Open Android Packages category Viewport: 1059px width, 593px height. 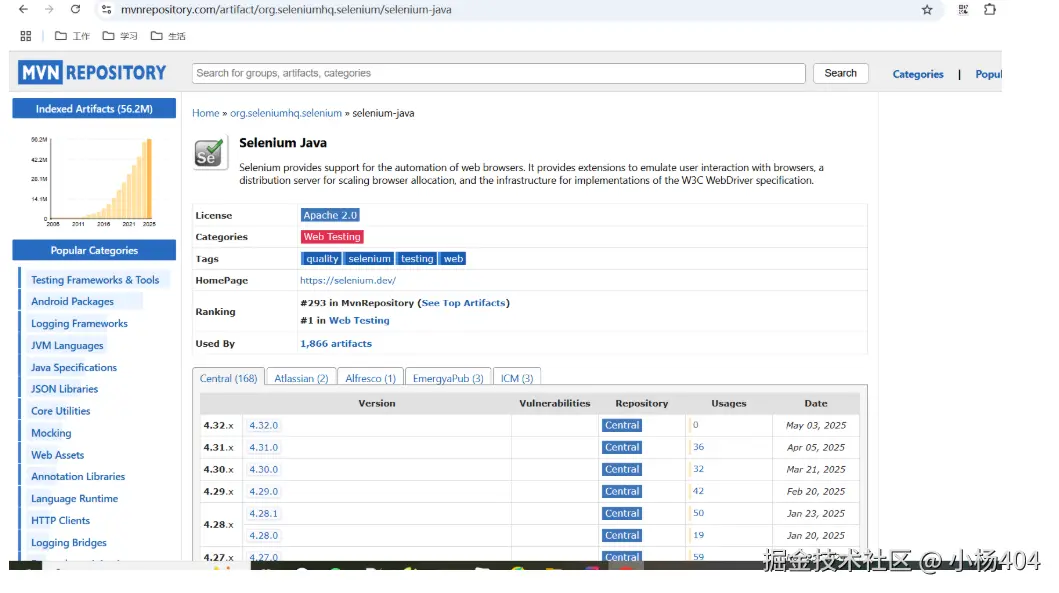pos(72,301)
